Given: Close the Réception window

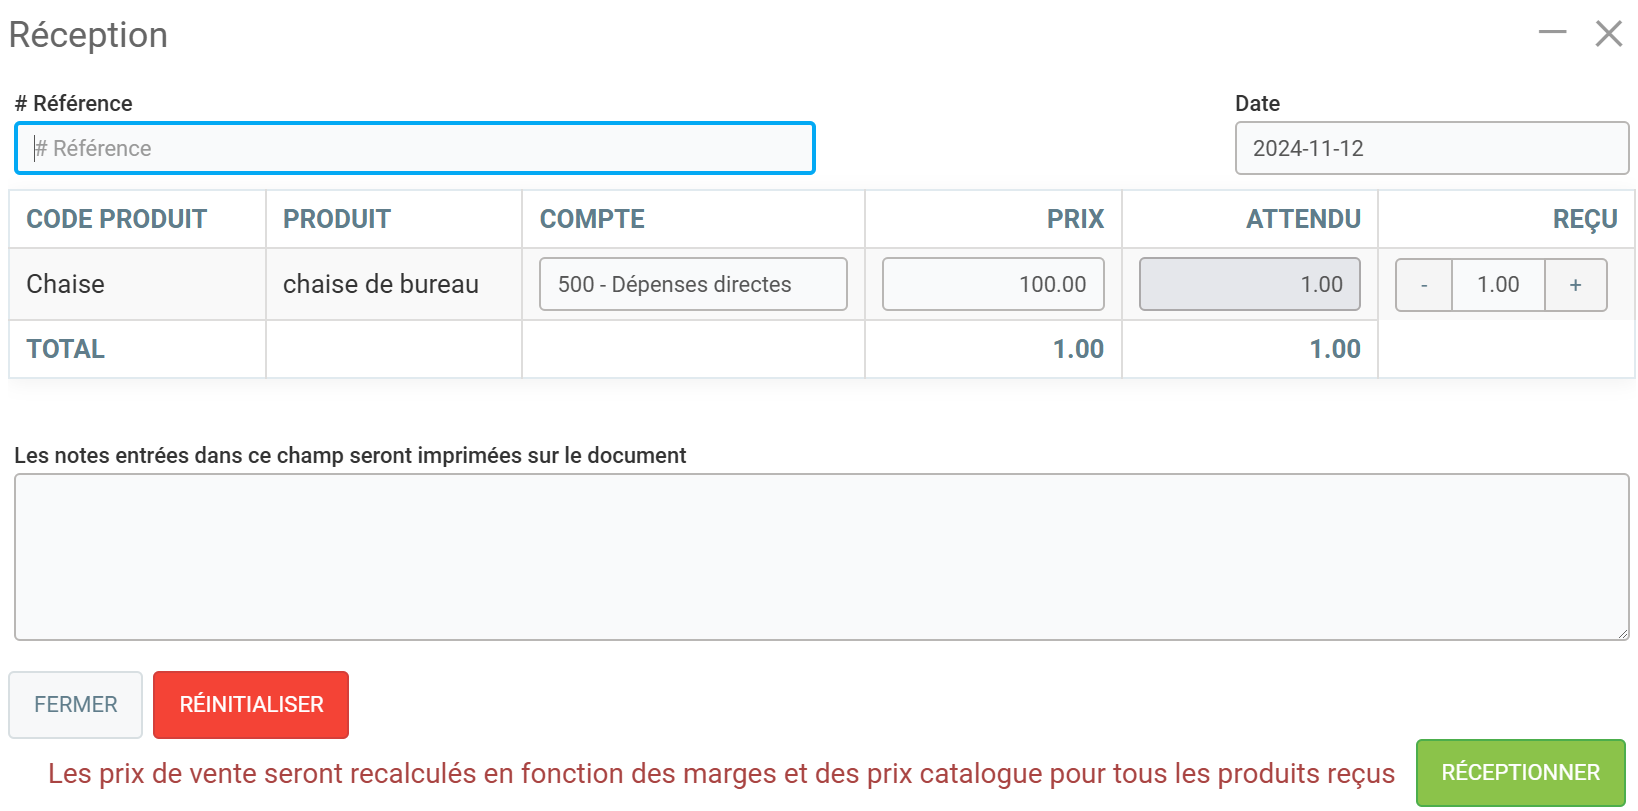Looking at the screenshot, I should coord(1609,33).
